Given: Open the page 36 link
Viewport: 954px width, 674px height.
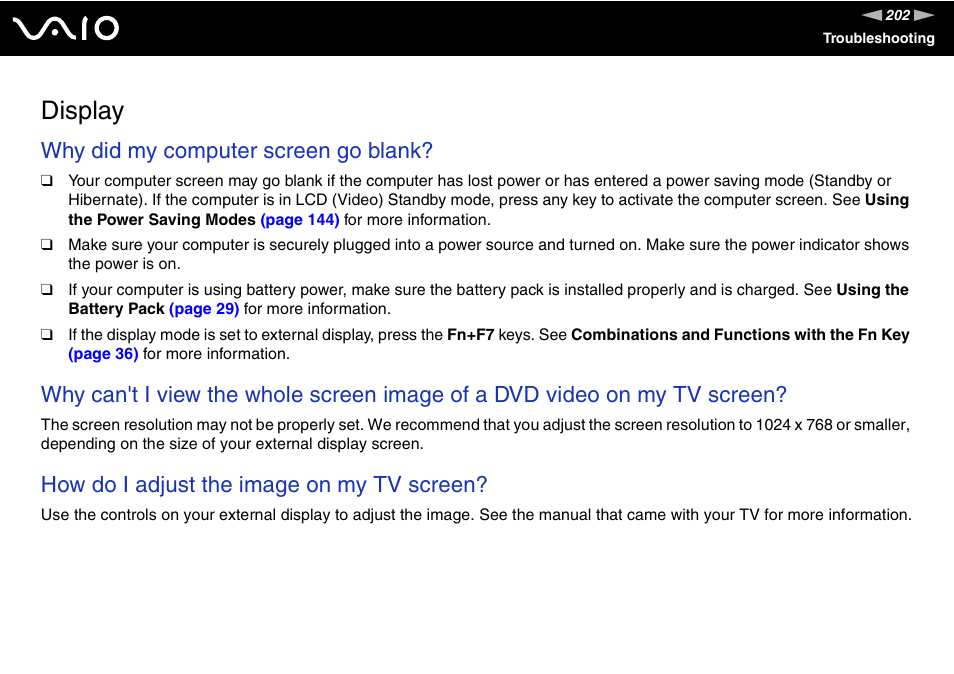Looking at the screenshot, I should (103, 353).
